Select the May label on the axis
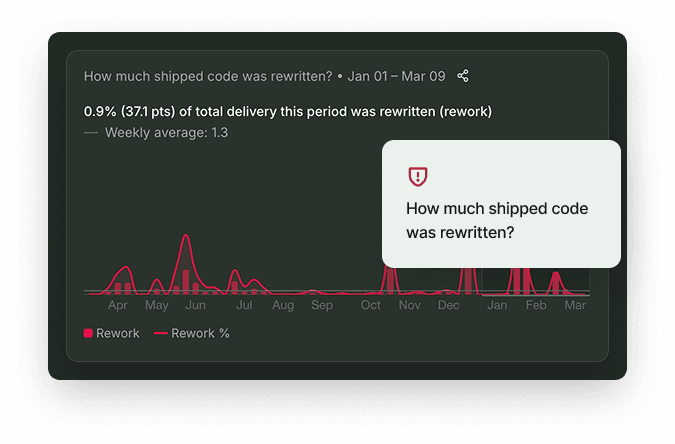The height and width of the screenshot is (444, 675). tap(157, 305)
